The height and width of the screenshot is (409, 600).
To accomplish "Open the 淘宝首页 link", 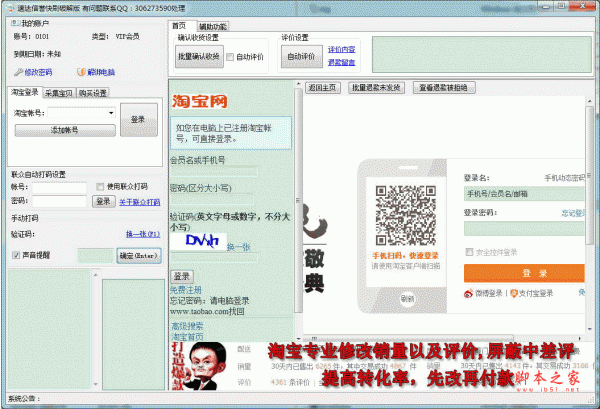I will pyautogui.click(x=187, y=337).
